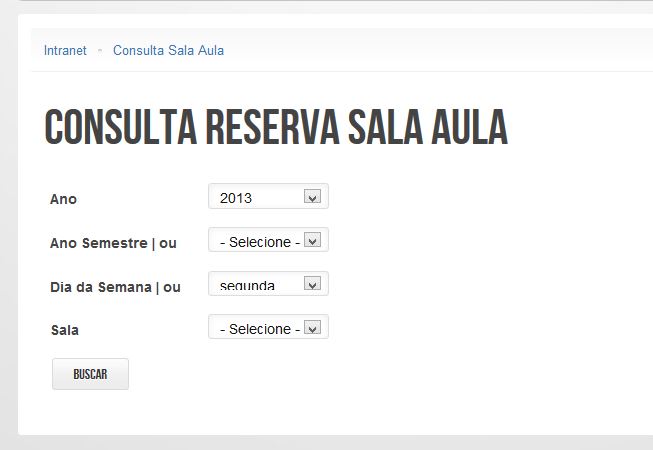Viewport: 653px width, 450px height.
Task: Click the Sala field label
Action: pyautogui.click(x=65, y=330)
